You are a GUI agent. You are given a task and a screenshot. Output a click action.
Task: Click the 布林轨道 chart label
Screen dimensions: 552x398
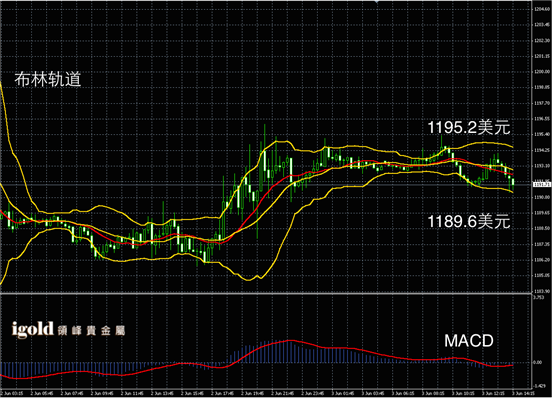pos(48,79)
